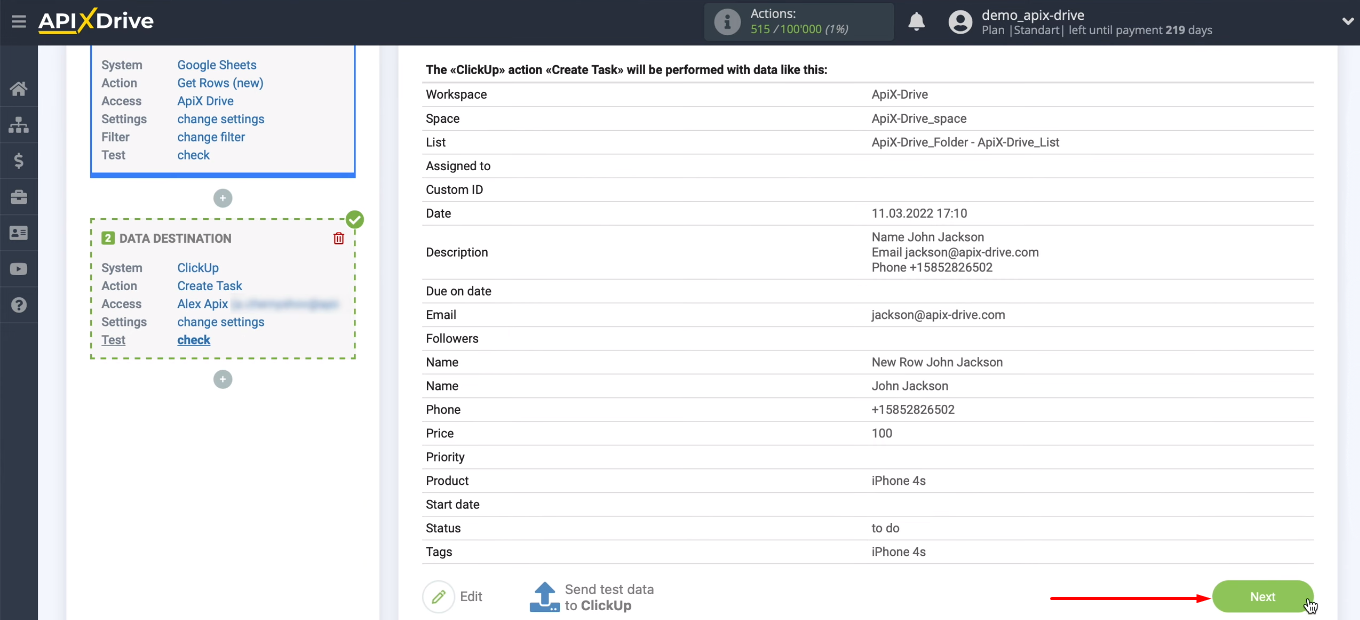
Task: Select the Workspace value ApiX-Drive
Action: 900,95
